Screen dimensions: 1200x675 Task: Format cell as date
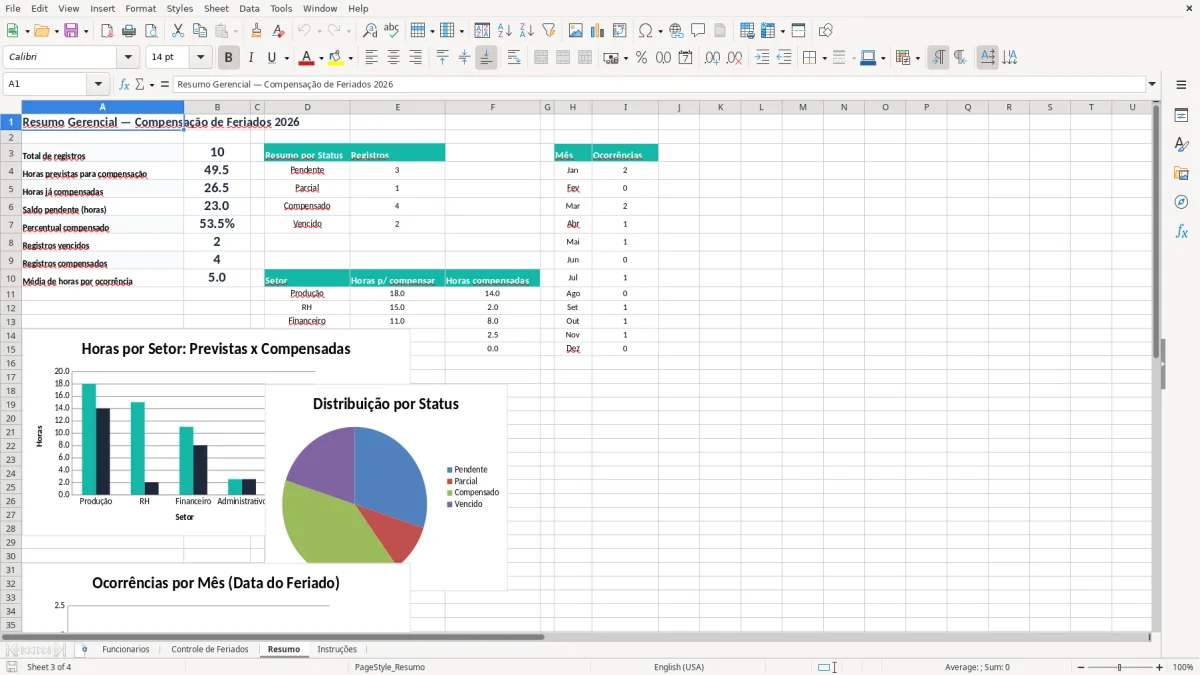point(685,58)
